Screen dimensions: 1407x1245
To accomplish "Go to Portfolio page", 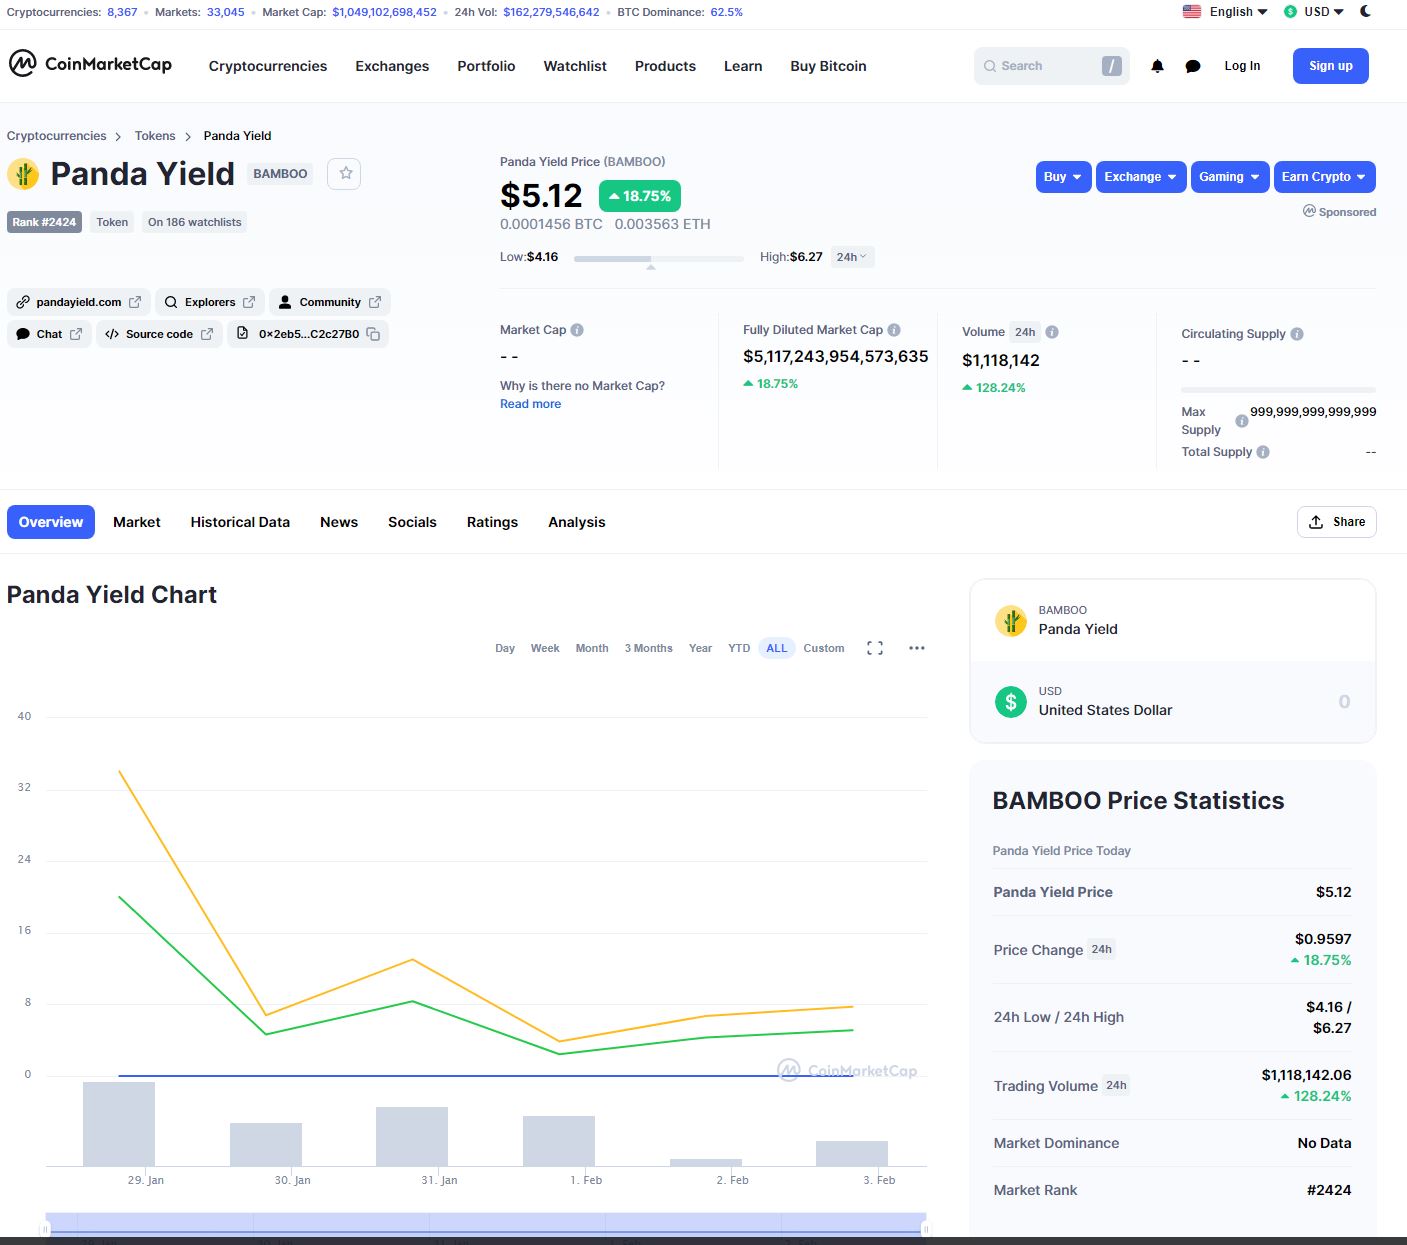I will (486, 66).
